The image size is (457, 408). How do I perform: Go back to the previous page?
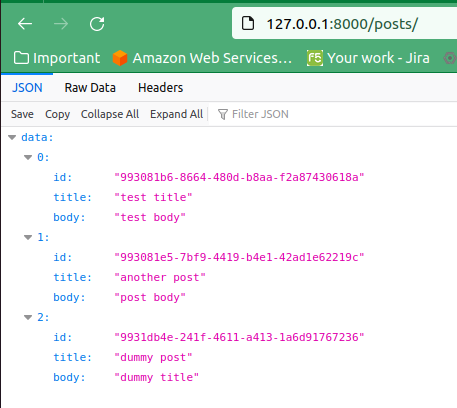25,24
